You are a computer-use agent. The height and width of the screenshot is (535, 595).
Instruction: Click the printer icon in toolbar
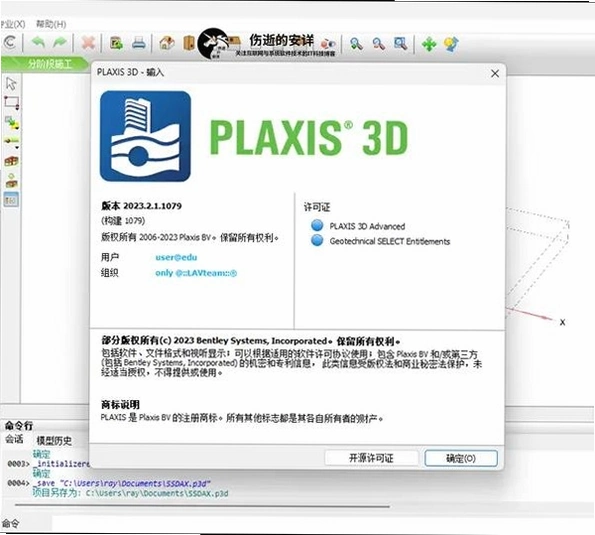139,43
